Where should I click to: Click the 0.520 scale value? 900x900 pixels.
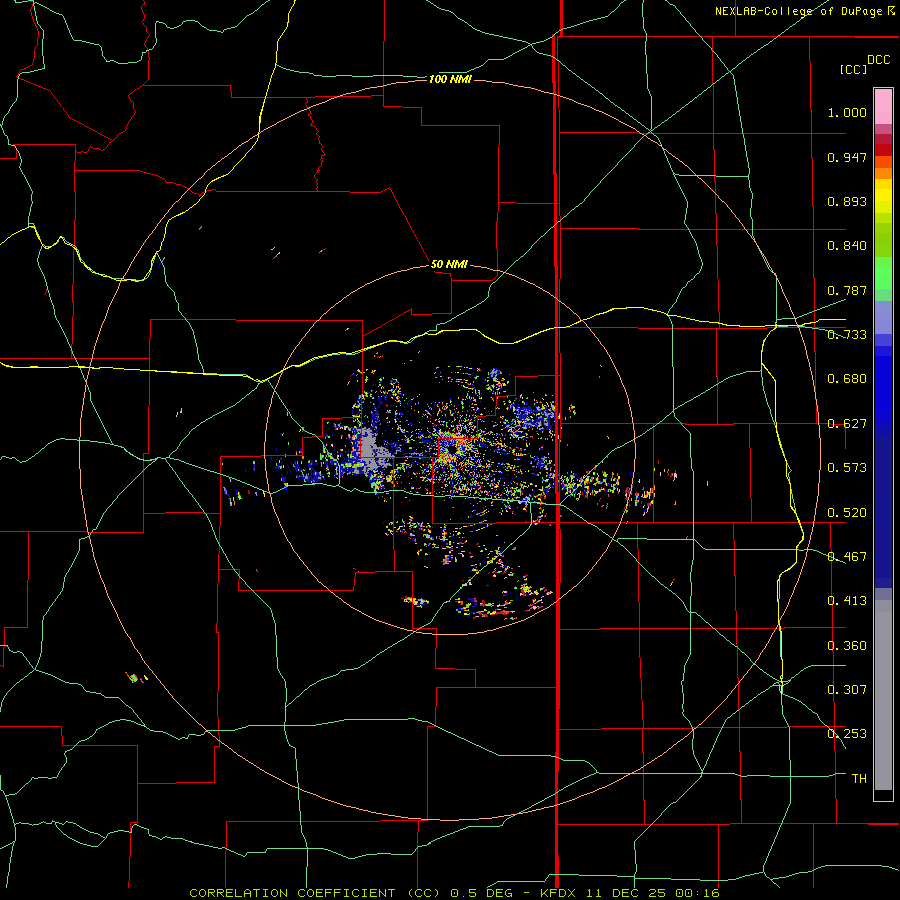[847, 513]
